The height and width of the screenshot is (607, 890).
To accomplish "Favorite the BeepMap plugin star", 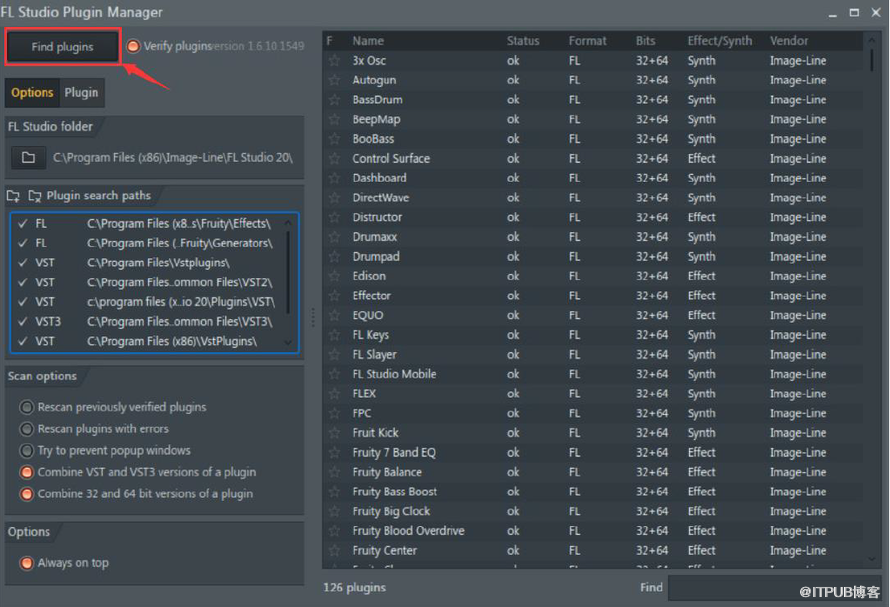I will pos(334,119).
